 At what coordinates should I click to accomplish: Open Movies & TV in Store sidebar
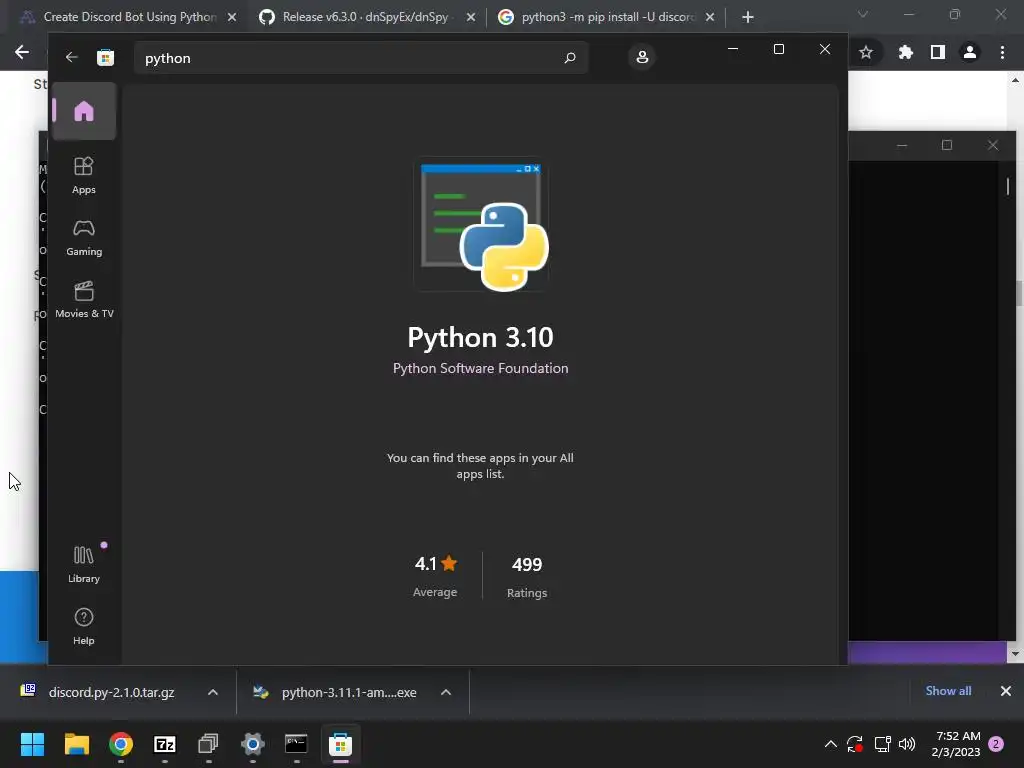[x=84, y=300]
